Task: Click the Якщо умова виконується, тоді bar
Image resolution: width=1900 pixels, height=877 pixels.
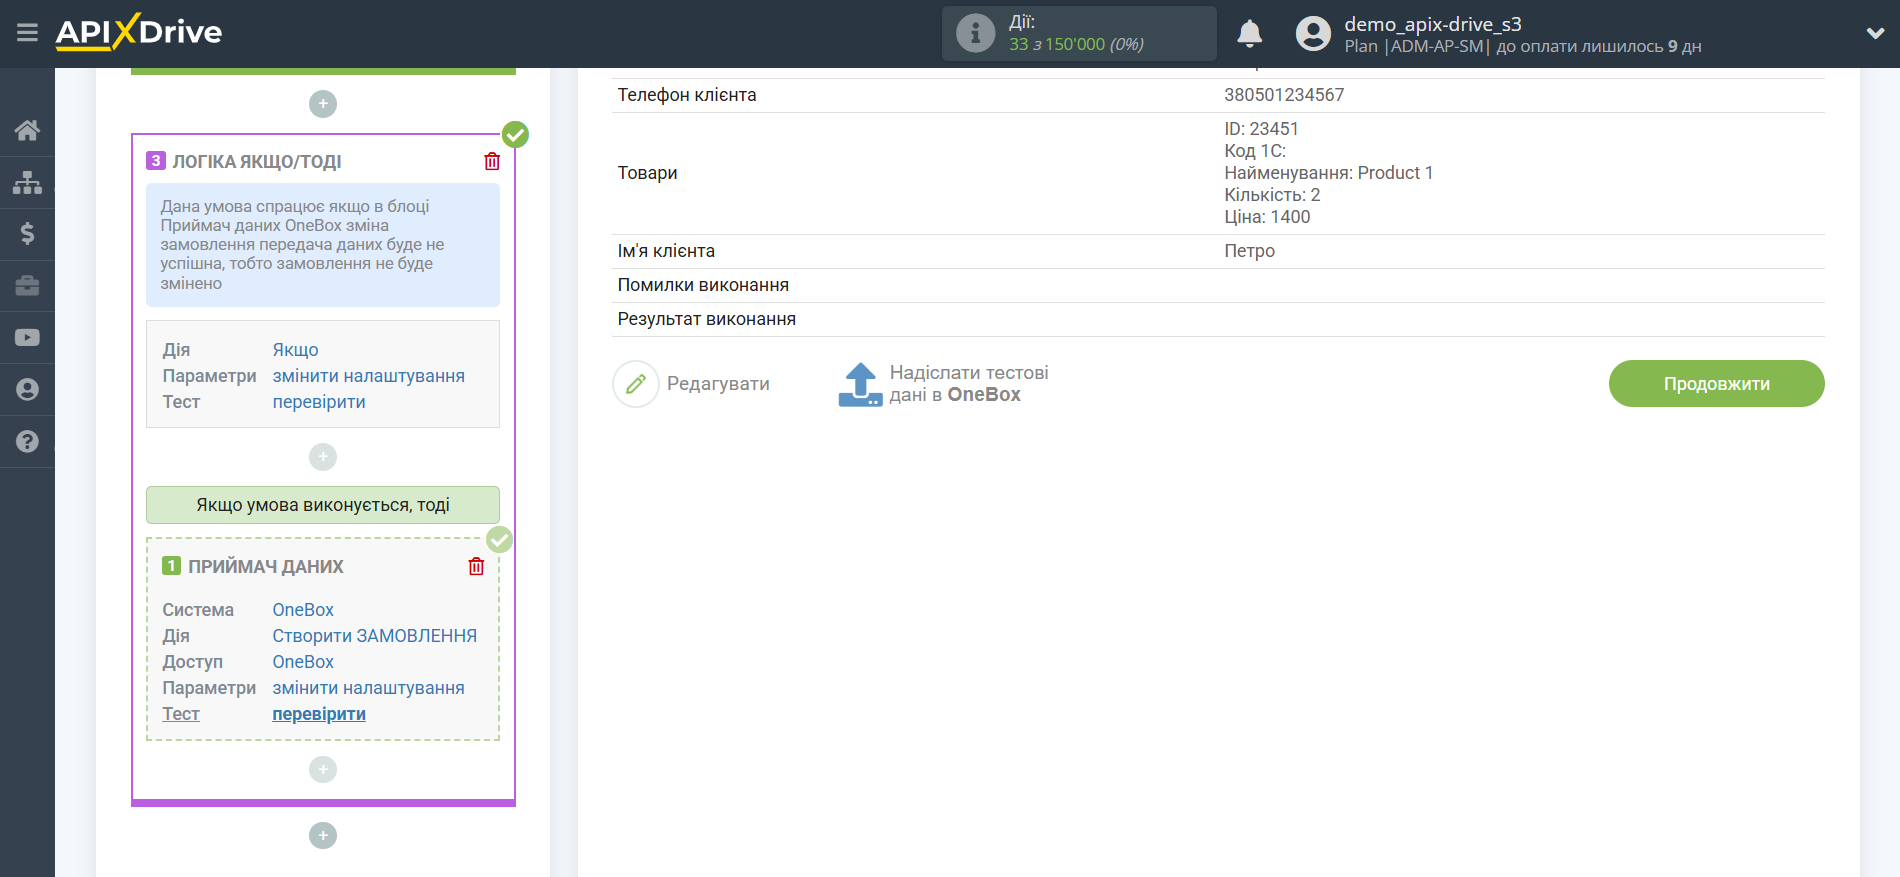Action: (x=323, y=505)
